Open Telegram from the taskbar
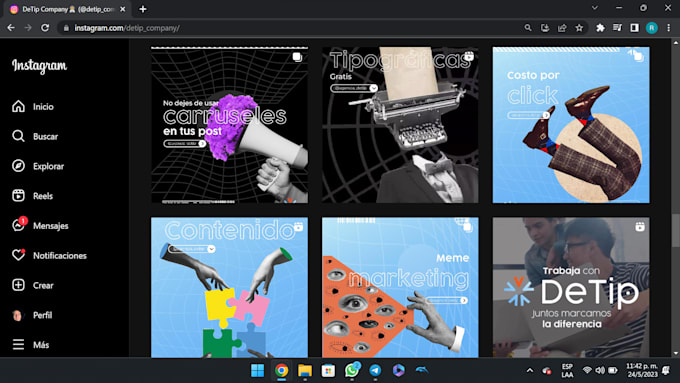The height and width of the screenshot is (383, 680). (x=375, y=370)
